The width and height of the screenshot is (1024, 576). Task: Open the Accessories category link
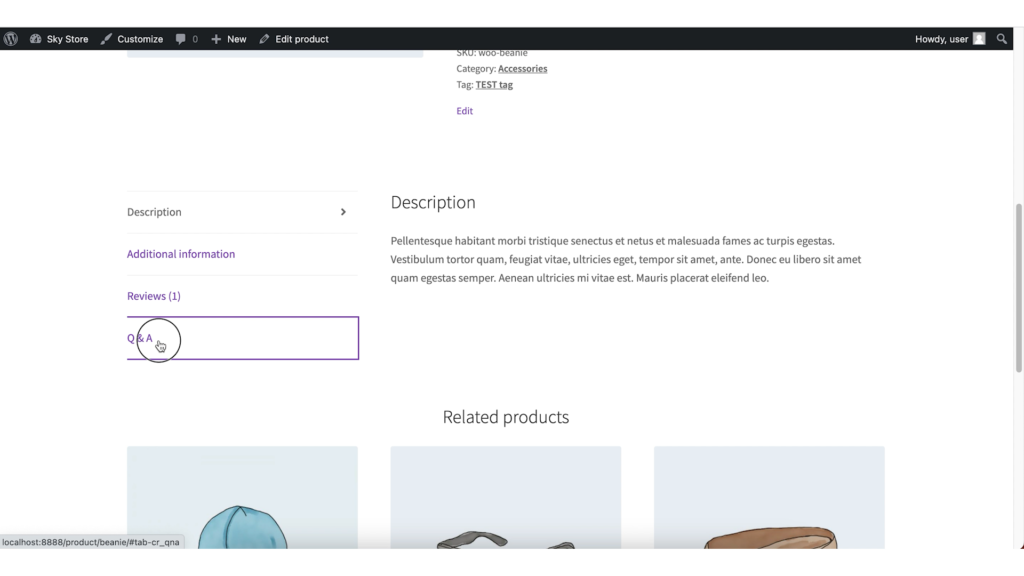(521, 68)
